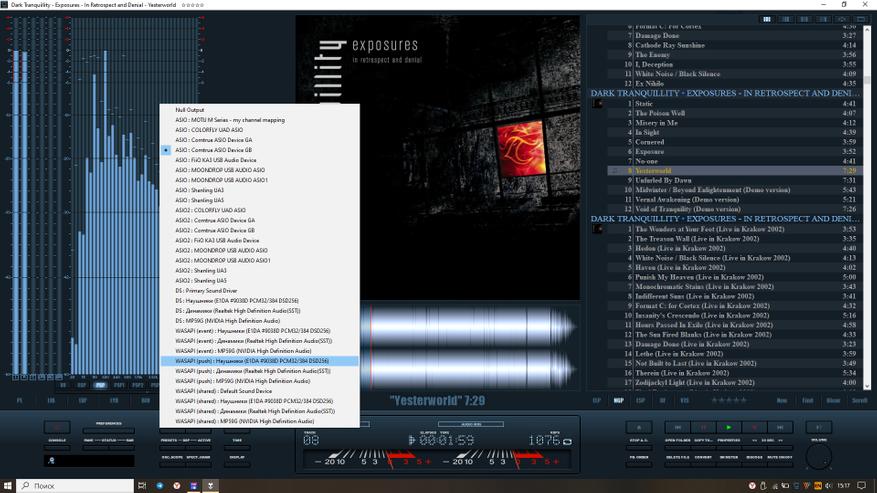Click the eject button left of transport
Viewport: 877px width, 493px height.
click(638, 427)
